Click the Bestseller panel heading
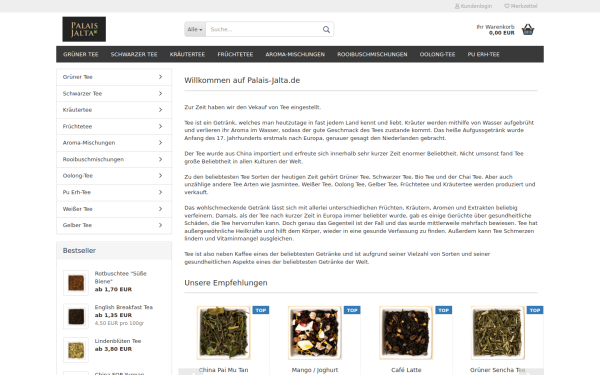The image size is (600, 375). click(114, 251)
